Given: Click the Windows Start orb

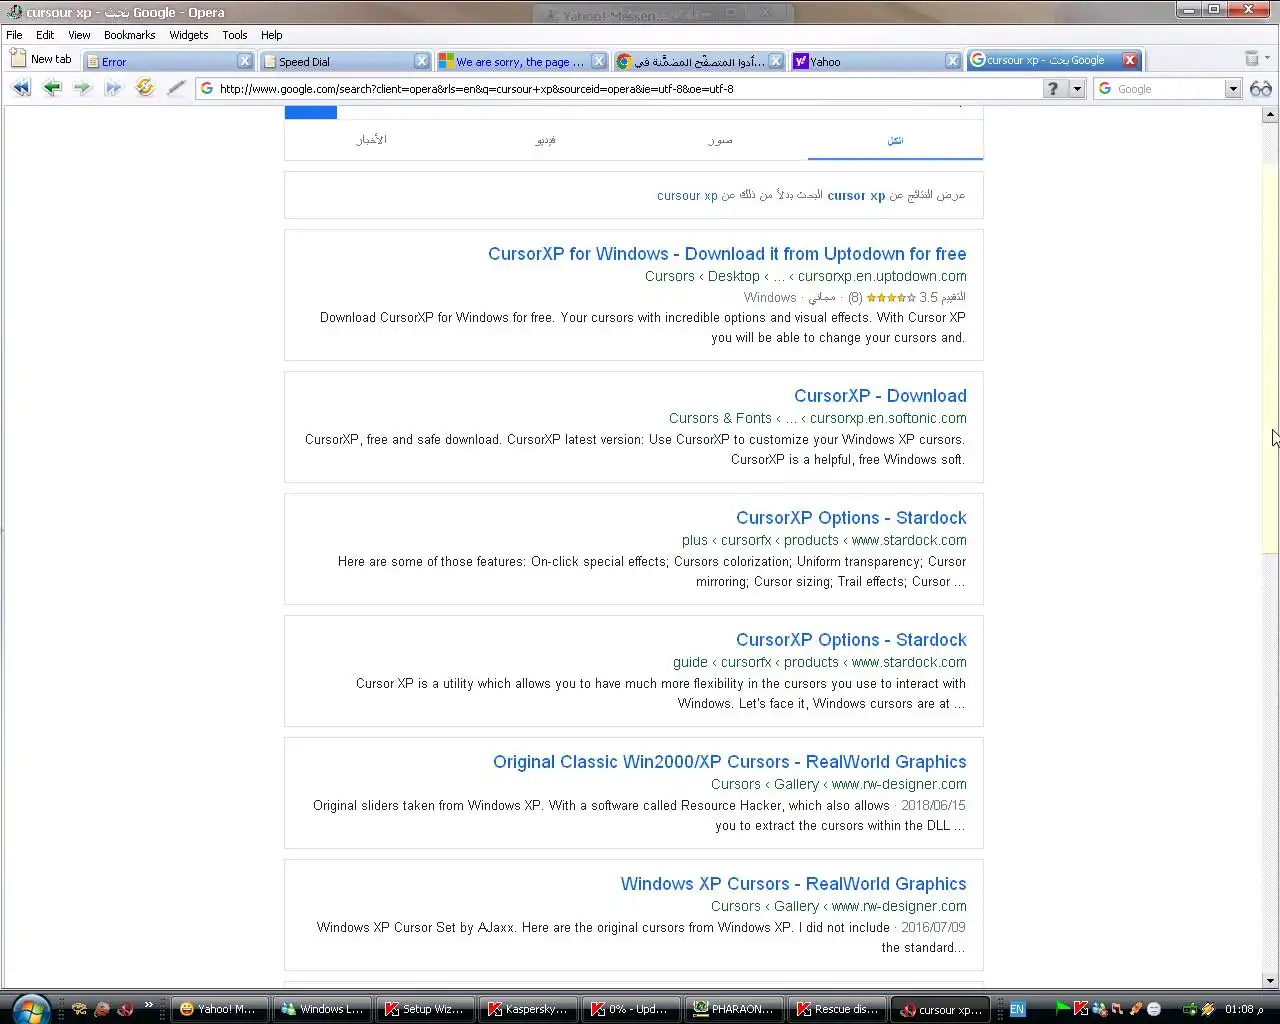Looking at the screenshot, I should (30, 1008).
